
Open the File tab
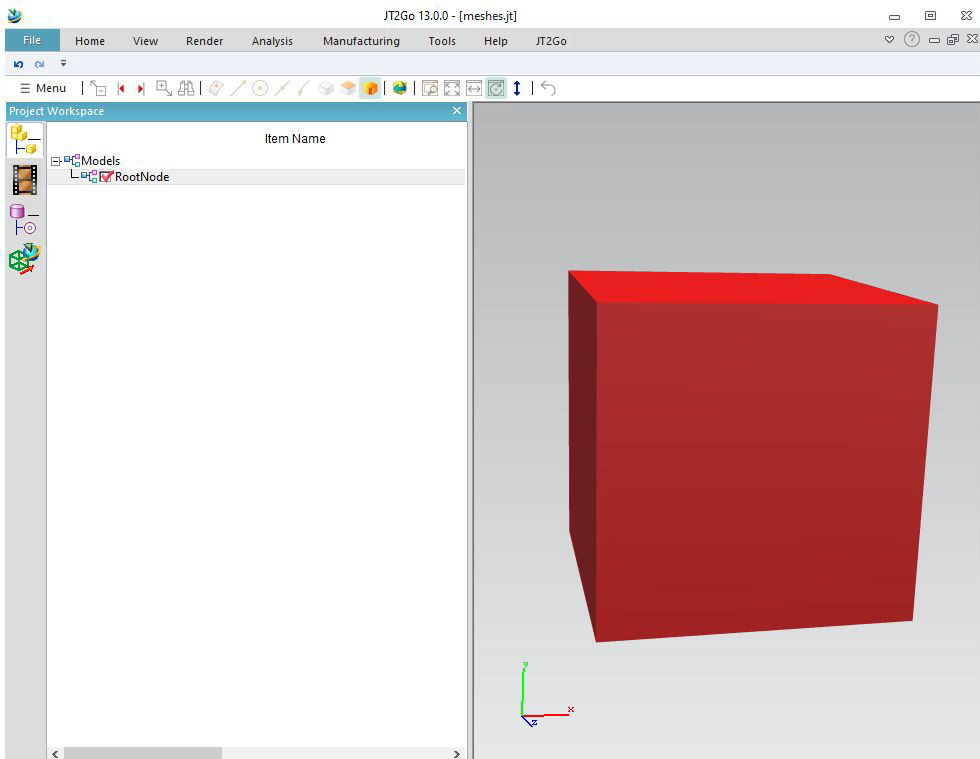pyautogui.click(x=32, y=40)
